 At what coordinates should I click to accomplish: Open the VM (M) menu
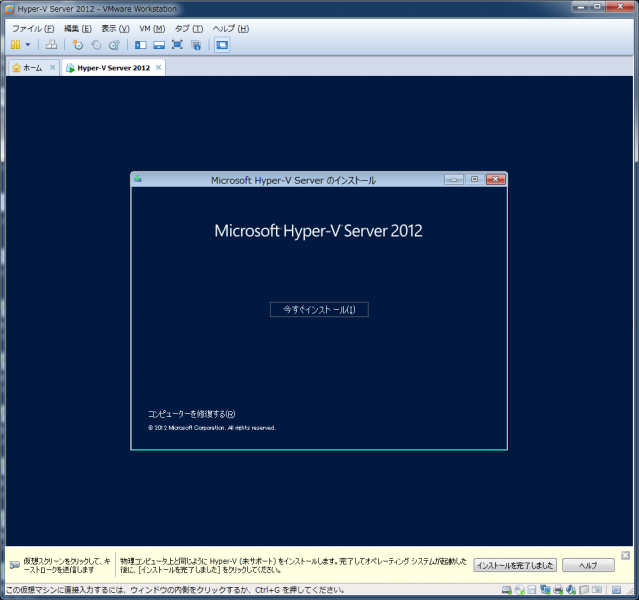point(152,29)
